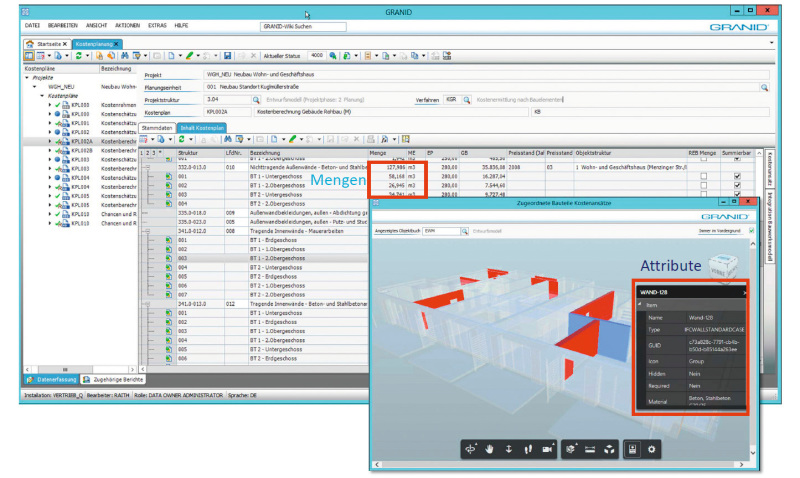Screen dimensions: 800x478
Task: Collapse the Projekte tree node
Action: (x=28, y=78)
